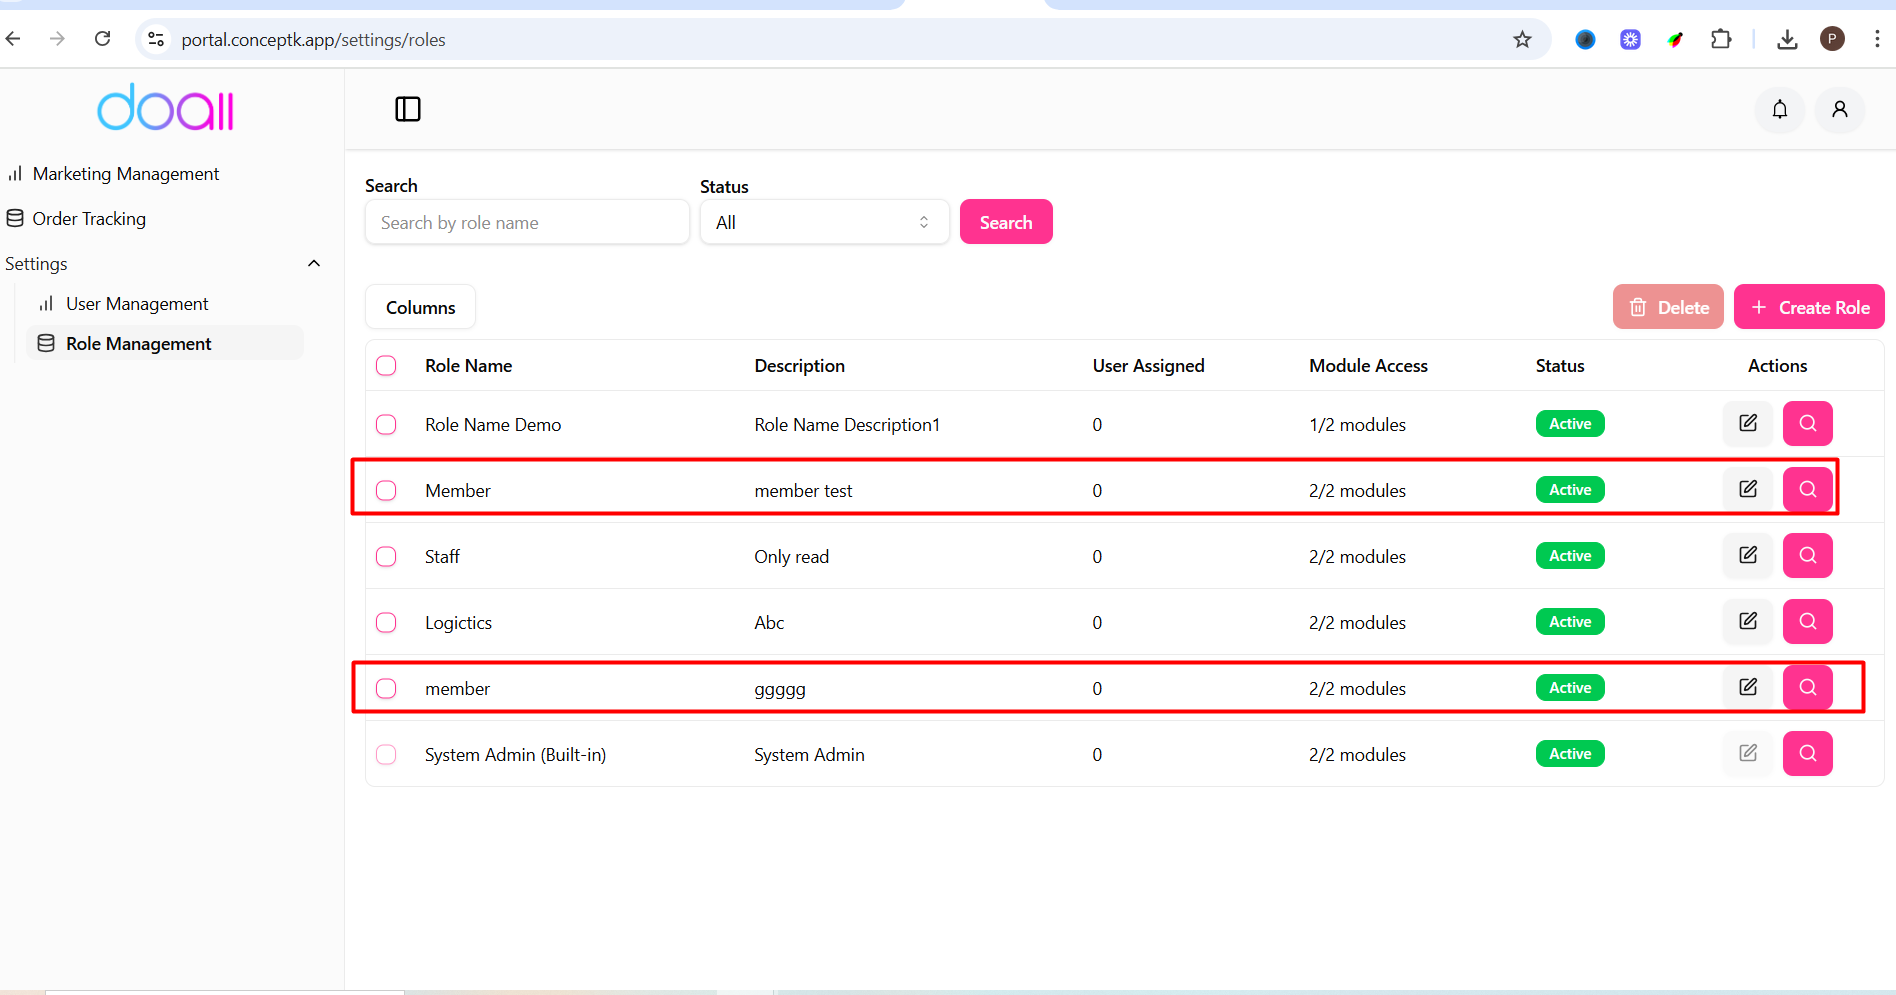Open the user profile icon
The height and width of the screenshot is (995, 1896).
pos(1839,109)
